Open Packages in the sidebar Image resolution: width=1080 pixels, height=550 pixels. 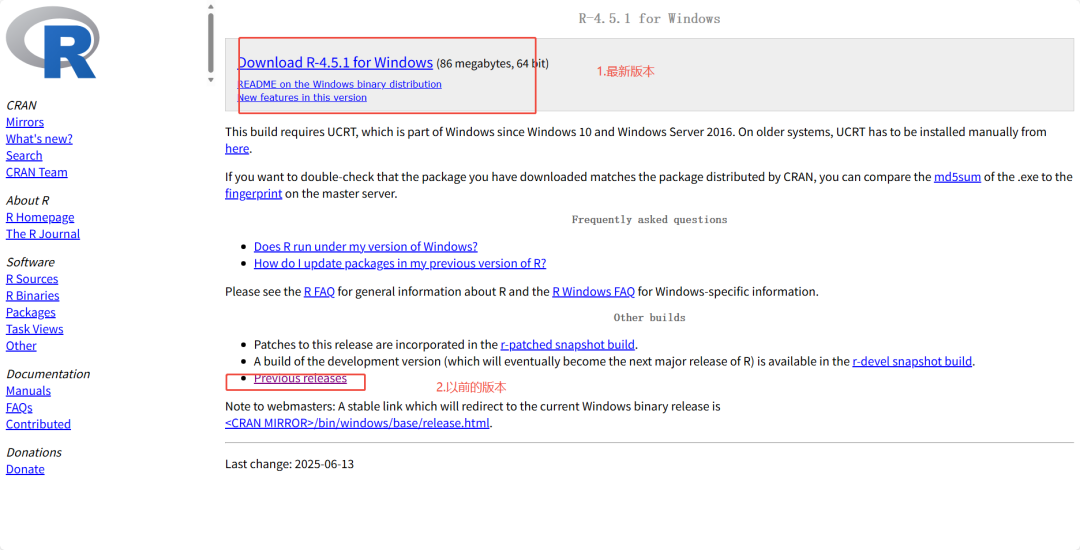[31, 313]
